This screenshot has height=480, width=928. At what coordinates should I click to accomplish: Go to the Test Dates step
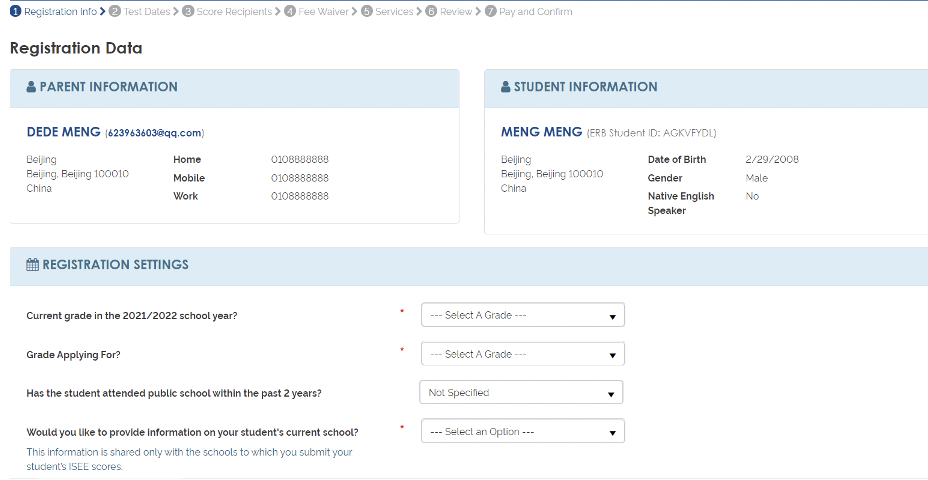coord(147,12)
